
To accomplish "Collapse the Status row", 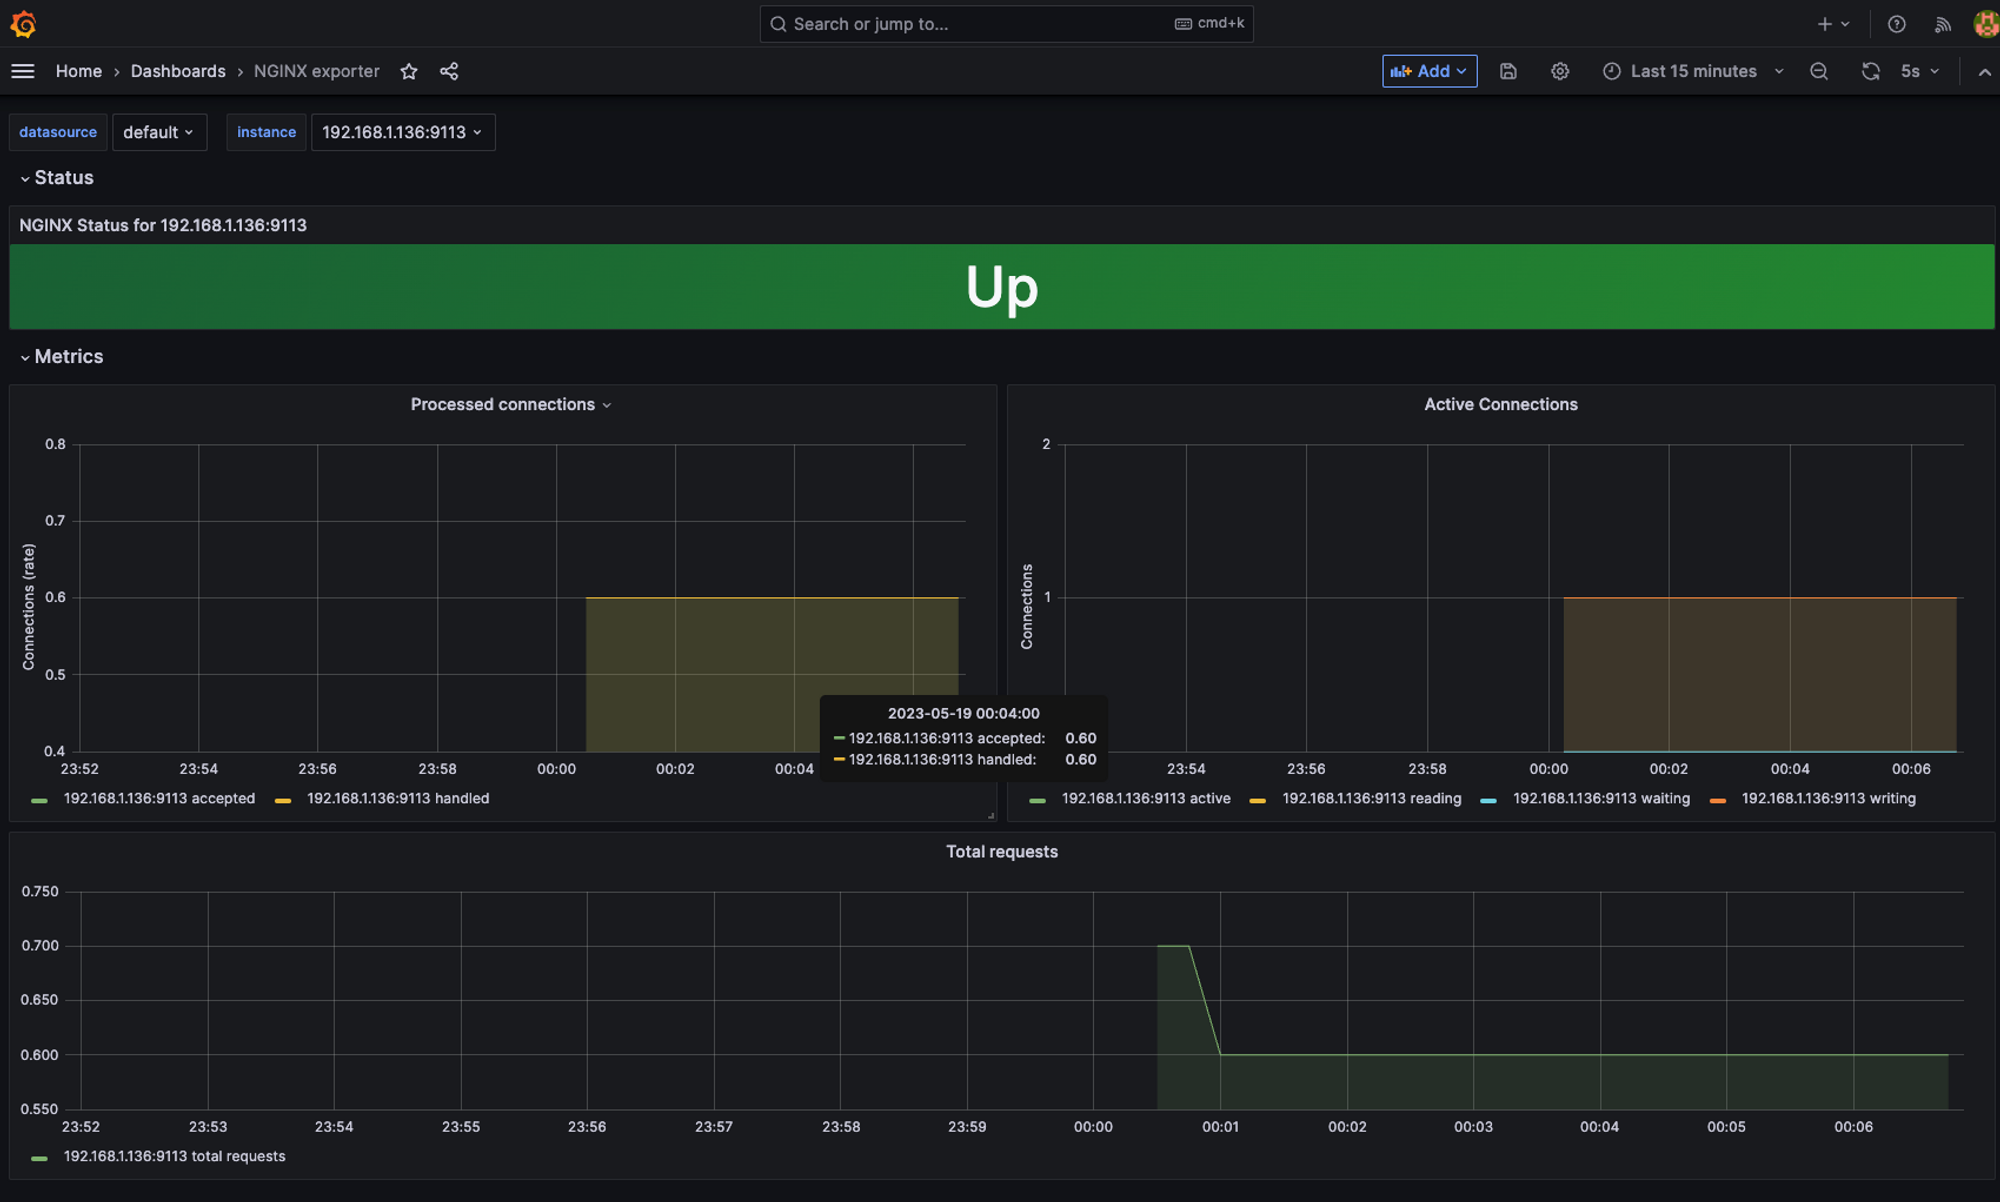I will 57,178.
